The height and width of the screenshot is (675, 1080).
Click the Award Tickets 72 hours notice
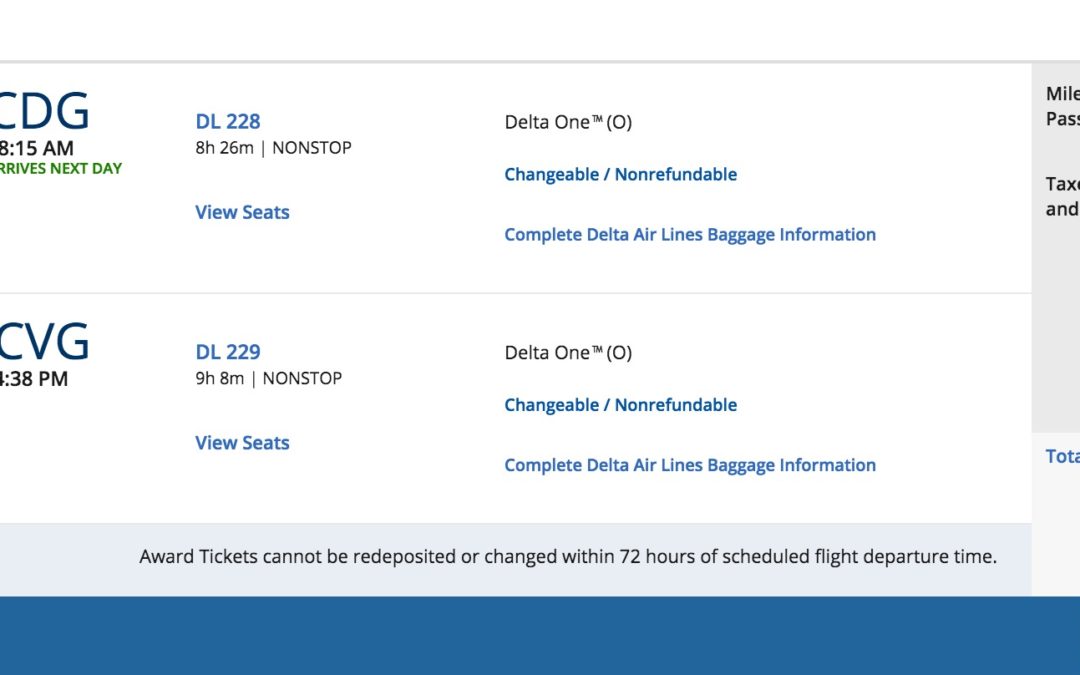(x=568, y=557)
